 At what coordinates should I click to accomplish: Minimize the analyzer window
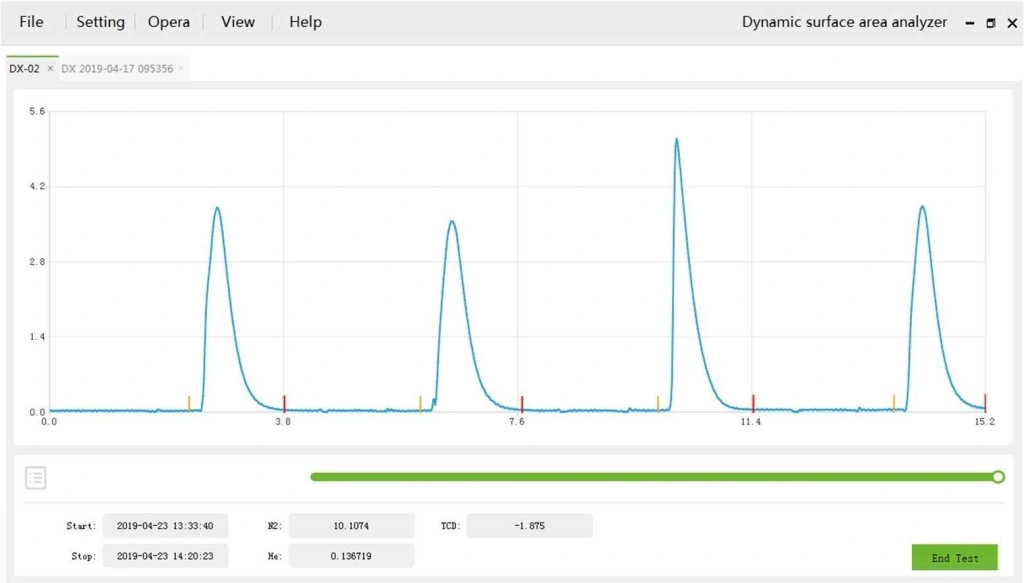(x=970, y=23)
